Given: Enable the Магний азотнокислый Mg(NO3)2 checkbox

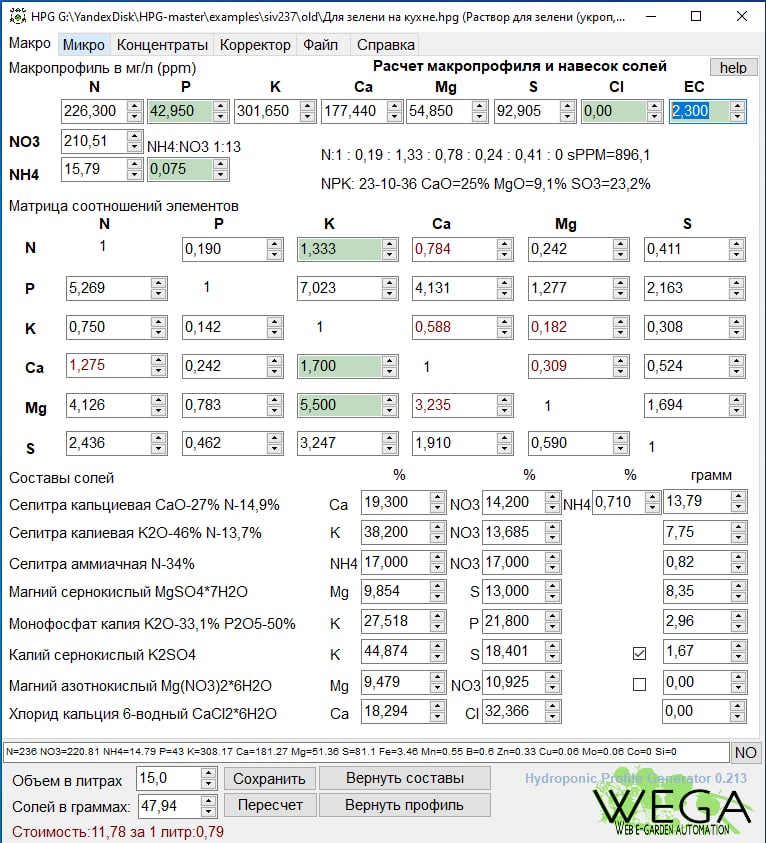Looking at the screenshot, I should tap(639, 684).
